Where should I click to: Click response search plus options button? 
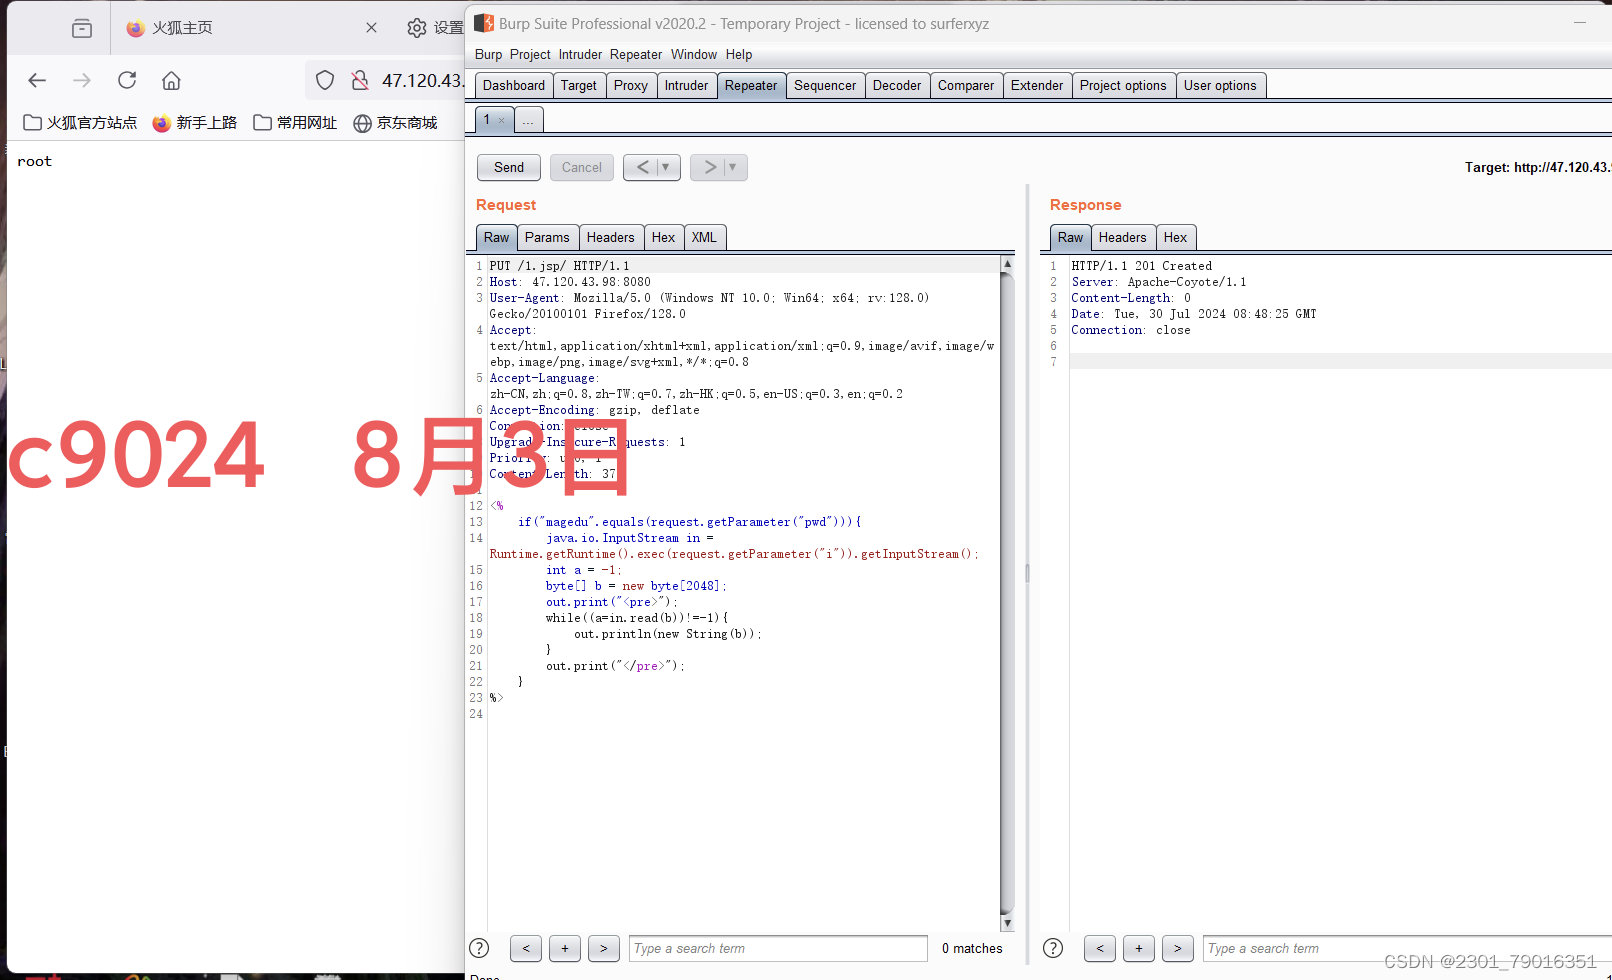pos(1139,948)
